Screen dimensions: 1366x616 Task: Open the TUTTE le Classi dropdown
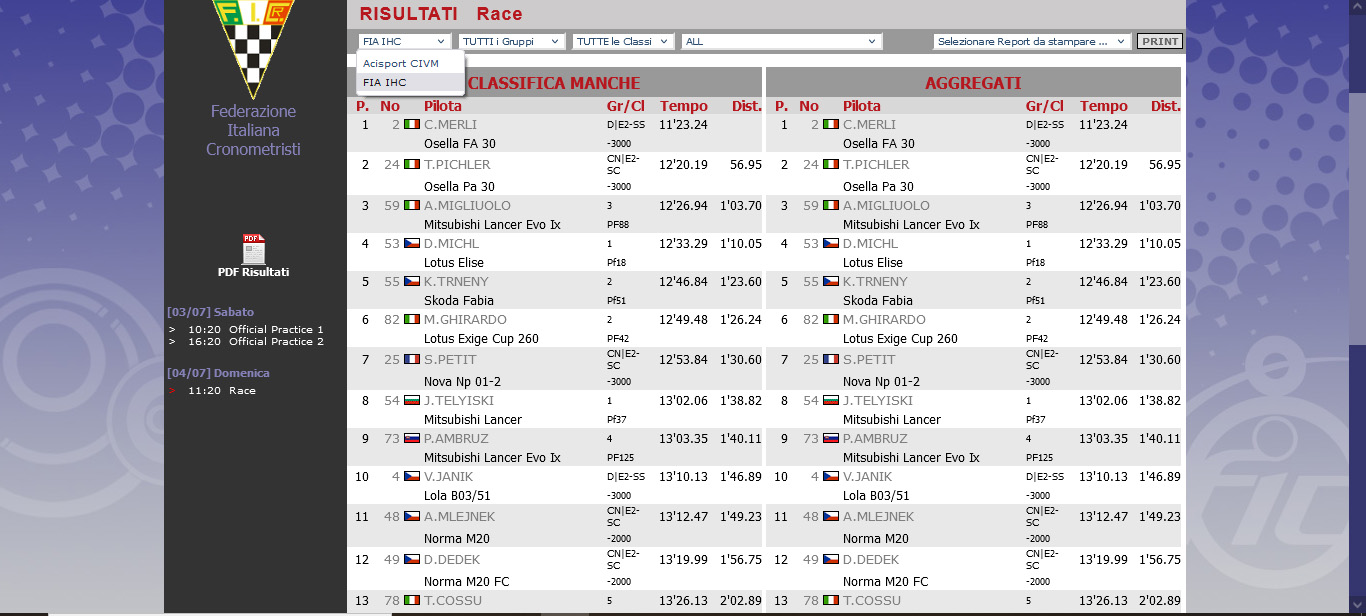(623, 42)
